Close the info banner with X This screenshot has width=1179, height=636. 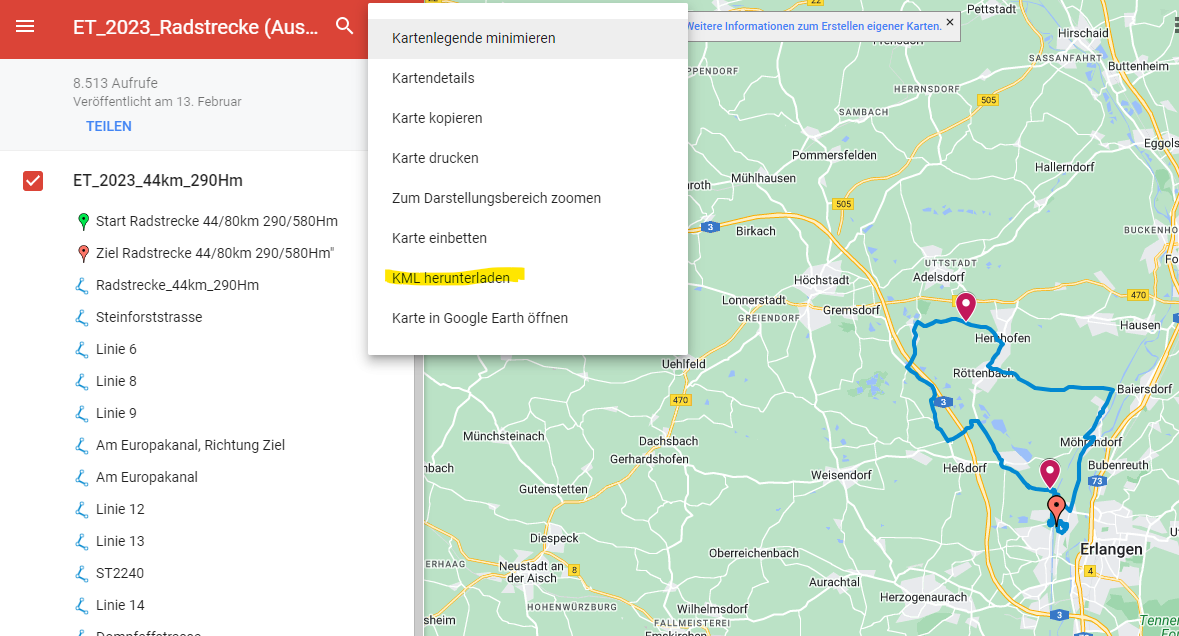949,21
